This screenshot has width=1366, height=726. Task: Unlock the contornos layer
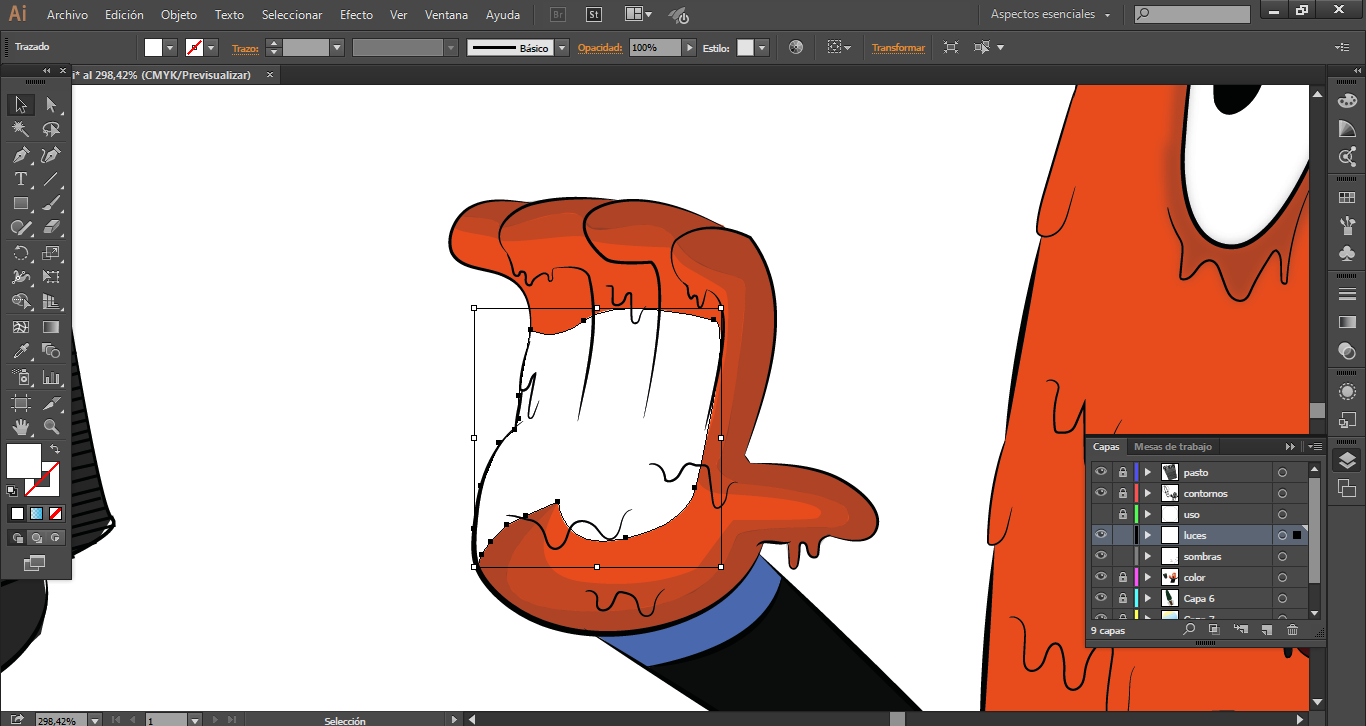click(1123, 493)
